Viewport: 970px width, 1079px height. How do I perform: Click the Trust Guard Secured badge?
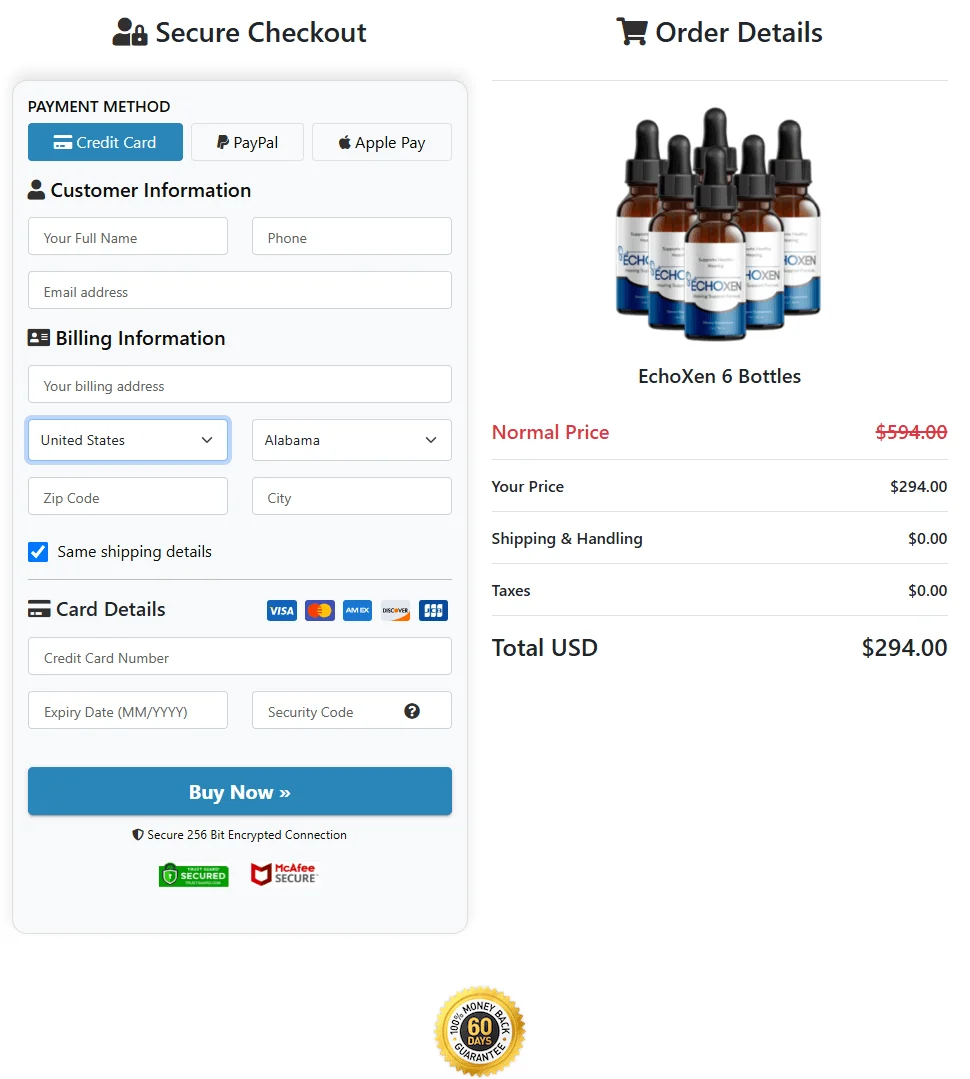[193, 874]
